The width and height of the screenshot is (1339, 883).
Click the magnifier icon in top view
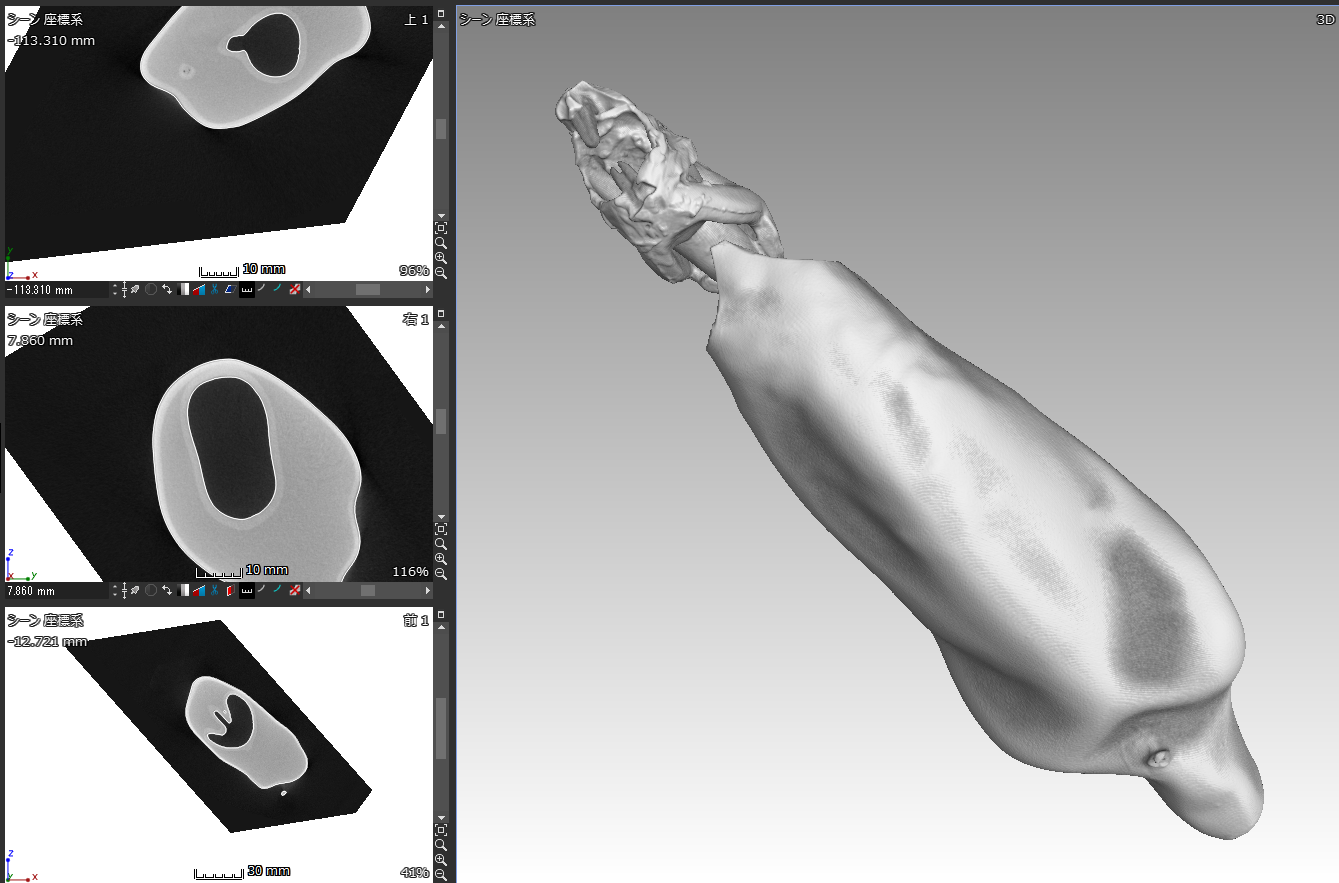pyautogui.click(x=441, y=243)
